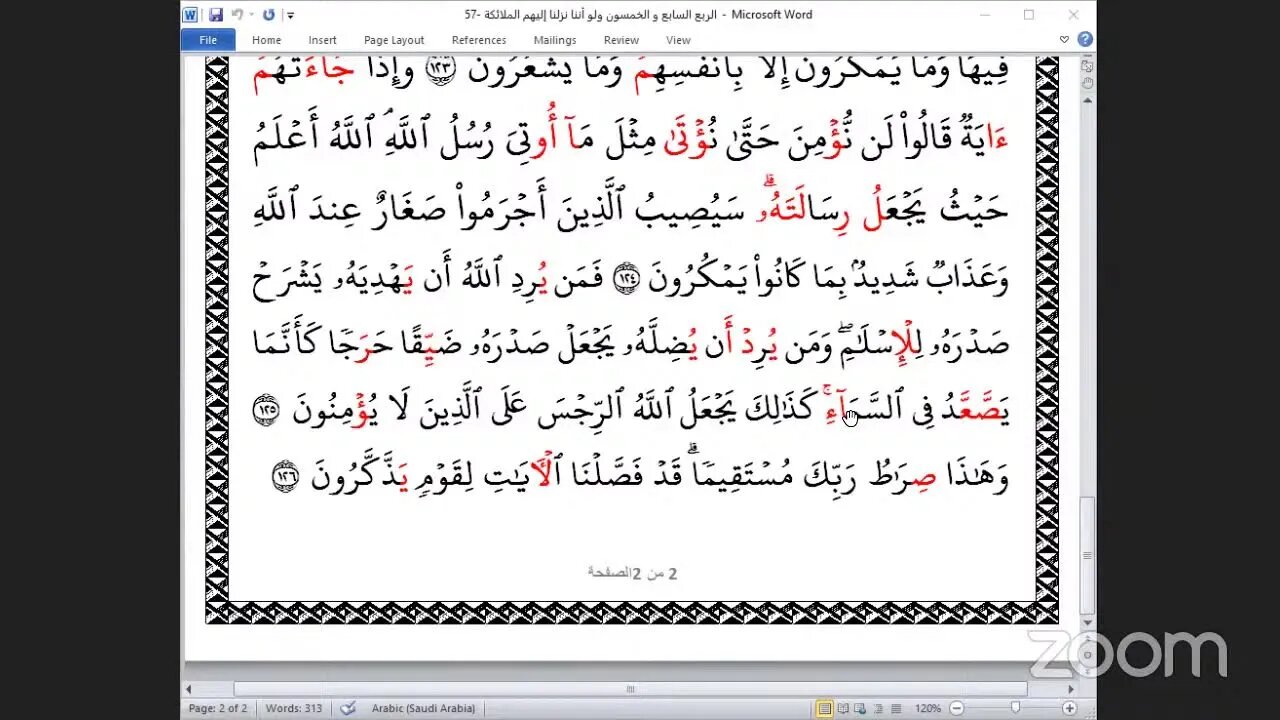
Task: Open Customize Quick Access Toolbar dropdown
Action: click(x=291, y=14)
